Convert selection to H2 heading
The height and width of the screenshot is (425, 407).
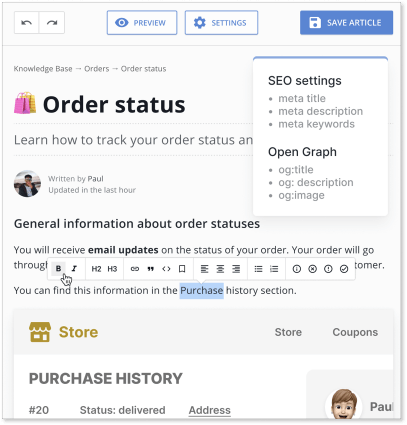tap(96, 269)
